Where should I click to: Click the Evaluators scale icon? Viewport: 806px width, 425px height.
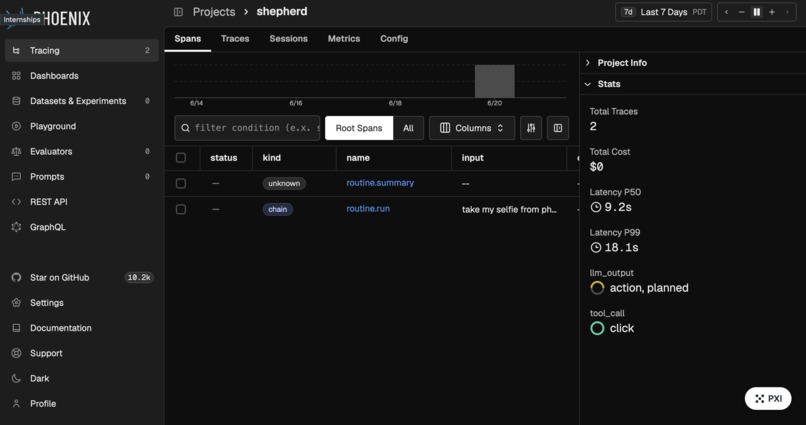tap(16, 151)
